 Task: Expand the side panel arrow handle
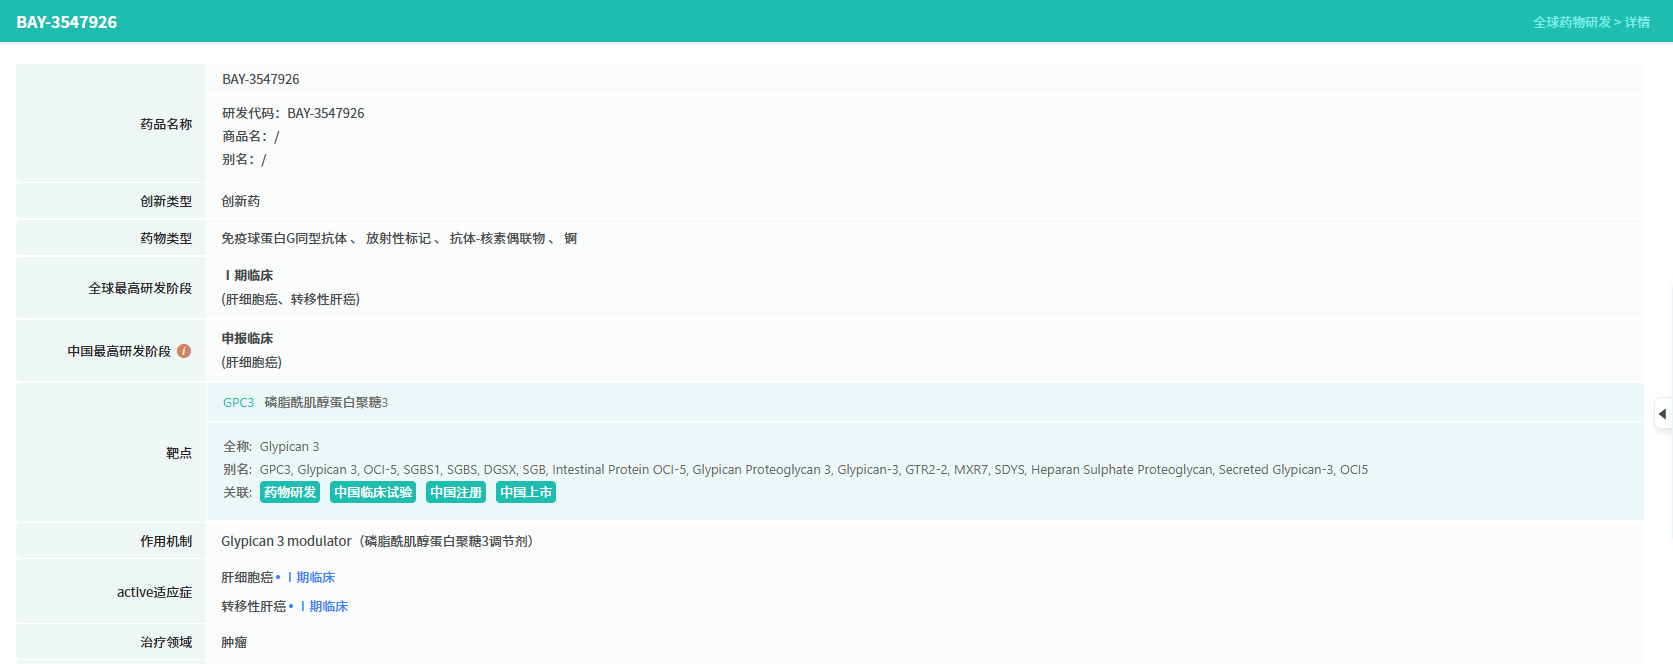(x=1663, y=413)
